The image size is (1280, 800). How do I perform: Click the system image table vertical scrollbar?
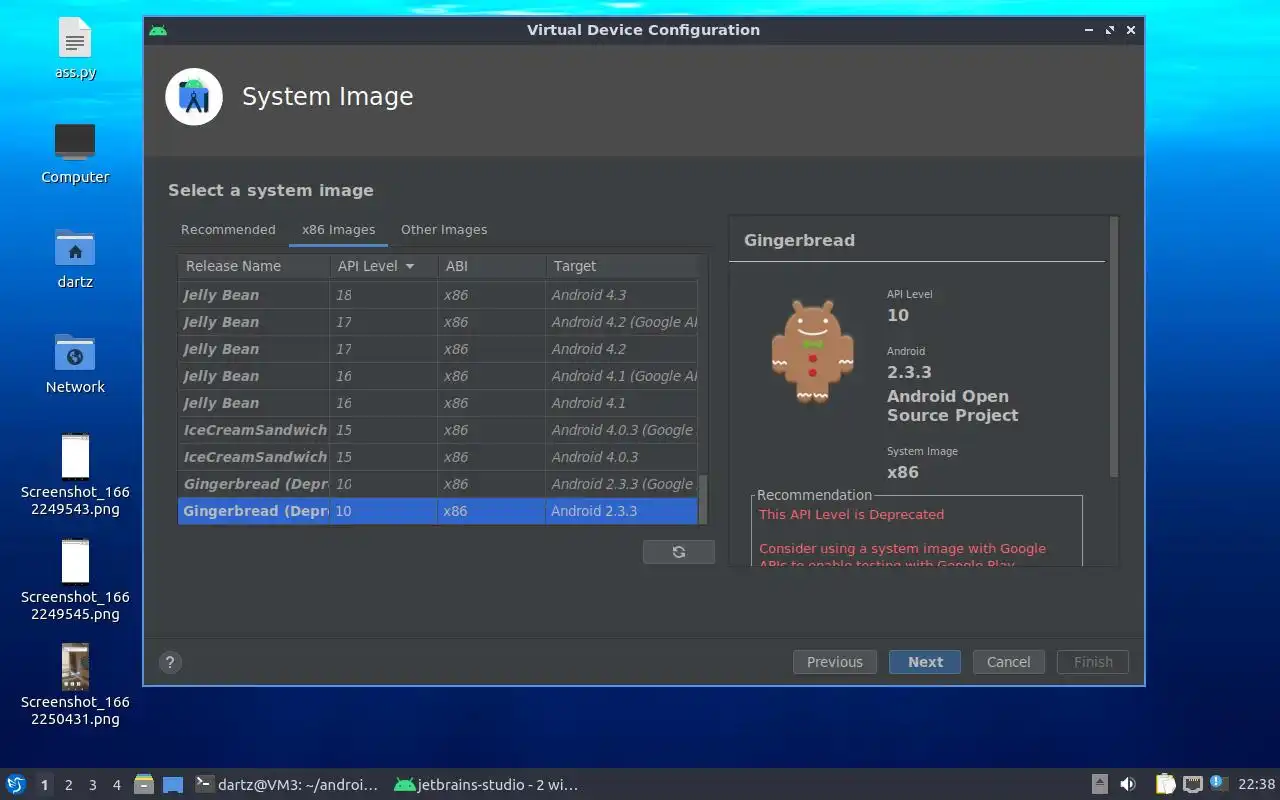(x=703, y=498)
